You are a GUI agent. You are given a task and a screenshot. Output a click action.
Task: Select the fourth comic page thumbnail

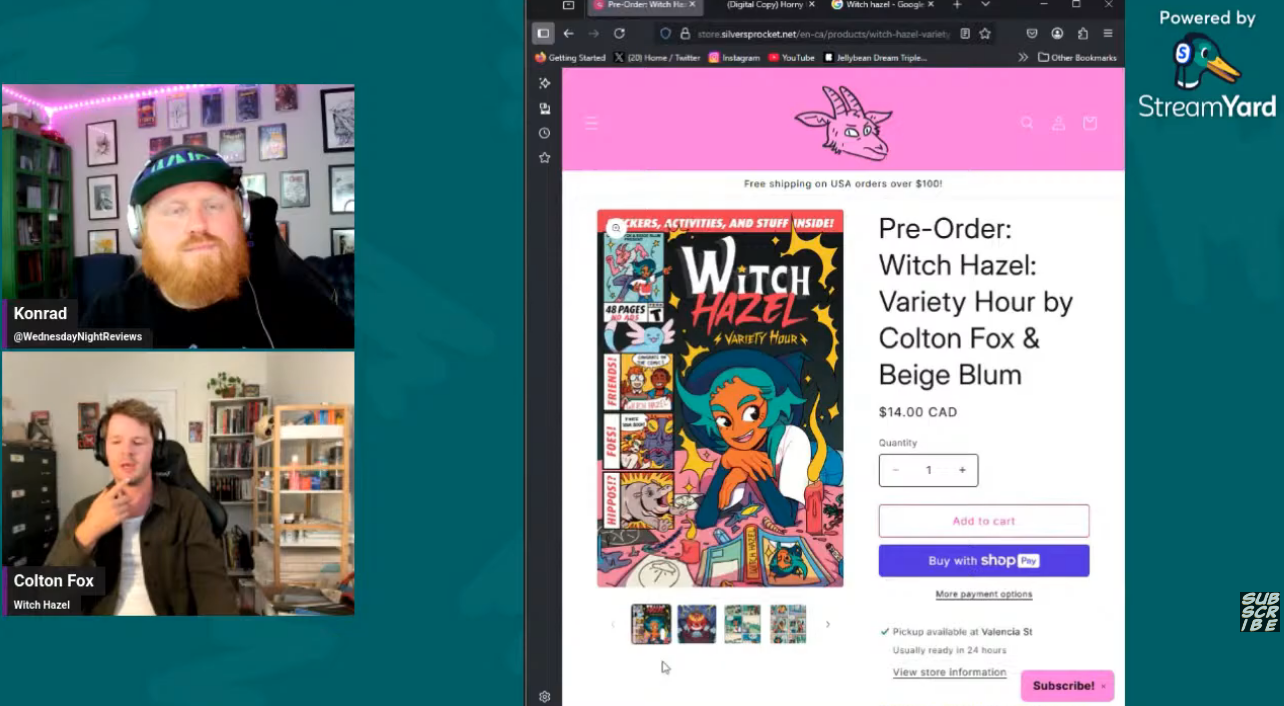788,624
